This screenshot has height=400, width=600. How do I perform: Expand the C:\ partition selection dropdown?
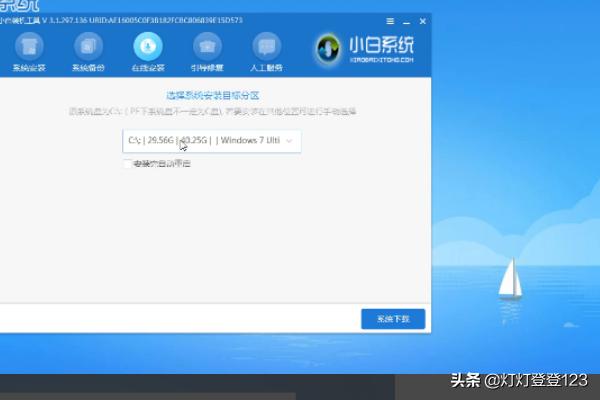coord(212,141)
